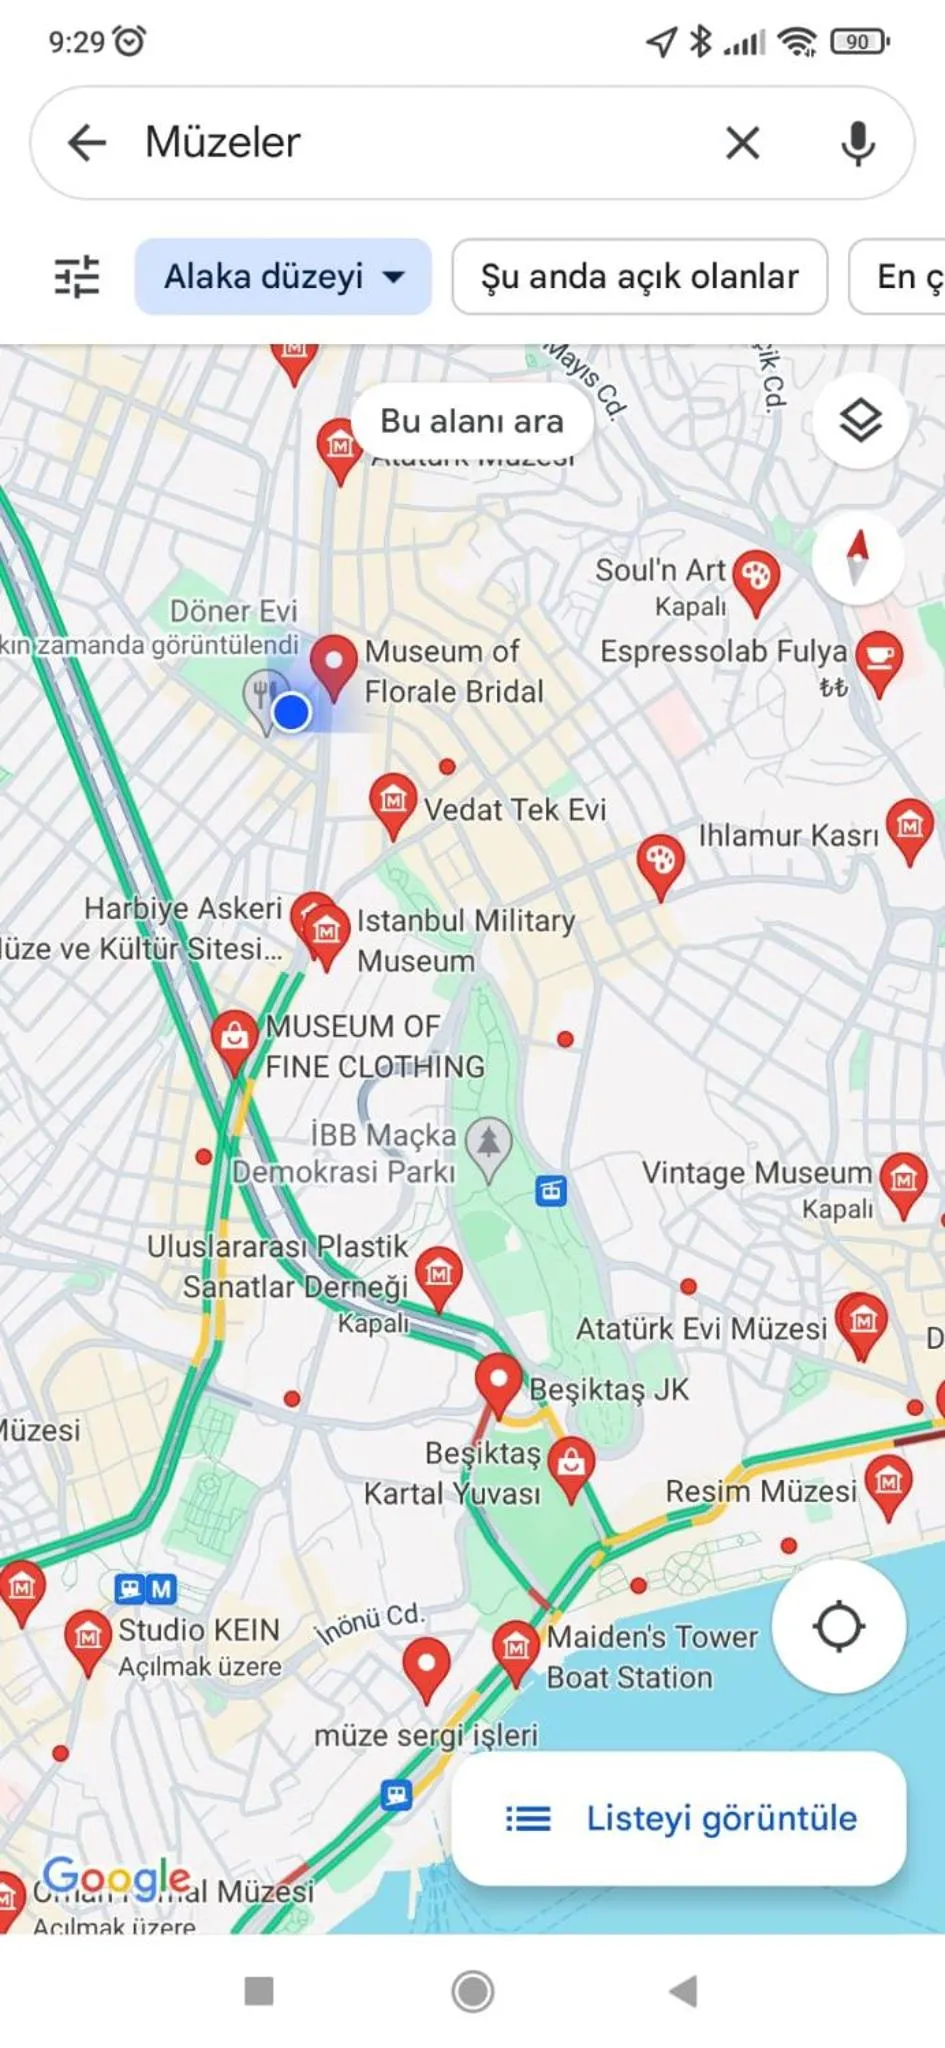This screenshot has width=945, height=2048.
Task: Center map on my location
Action: [839, 1626]
